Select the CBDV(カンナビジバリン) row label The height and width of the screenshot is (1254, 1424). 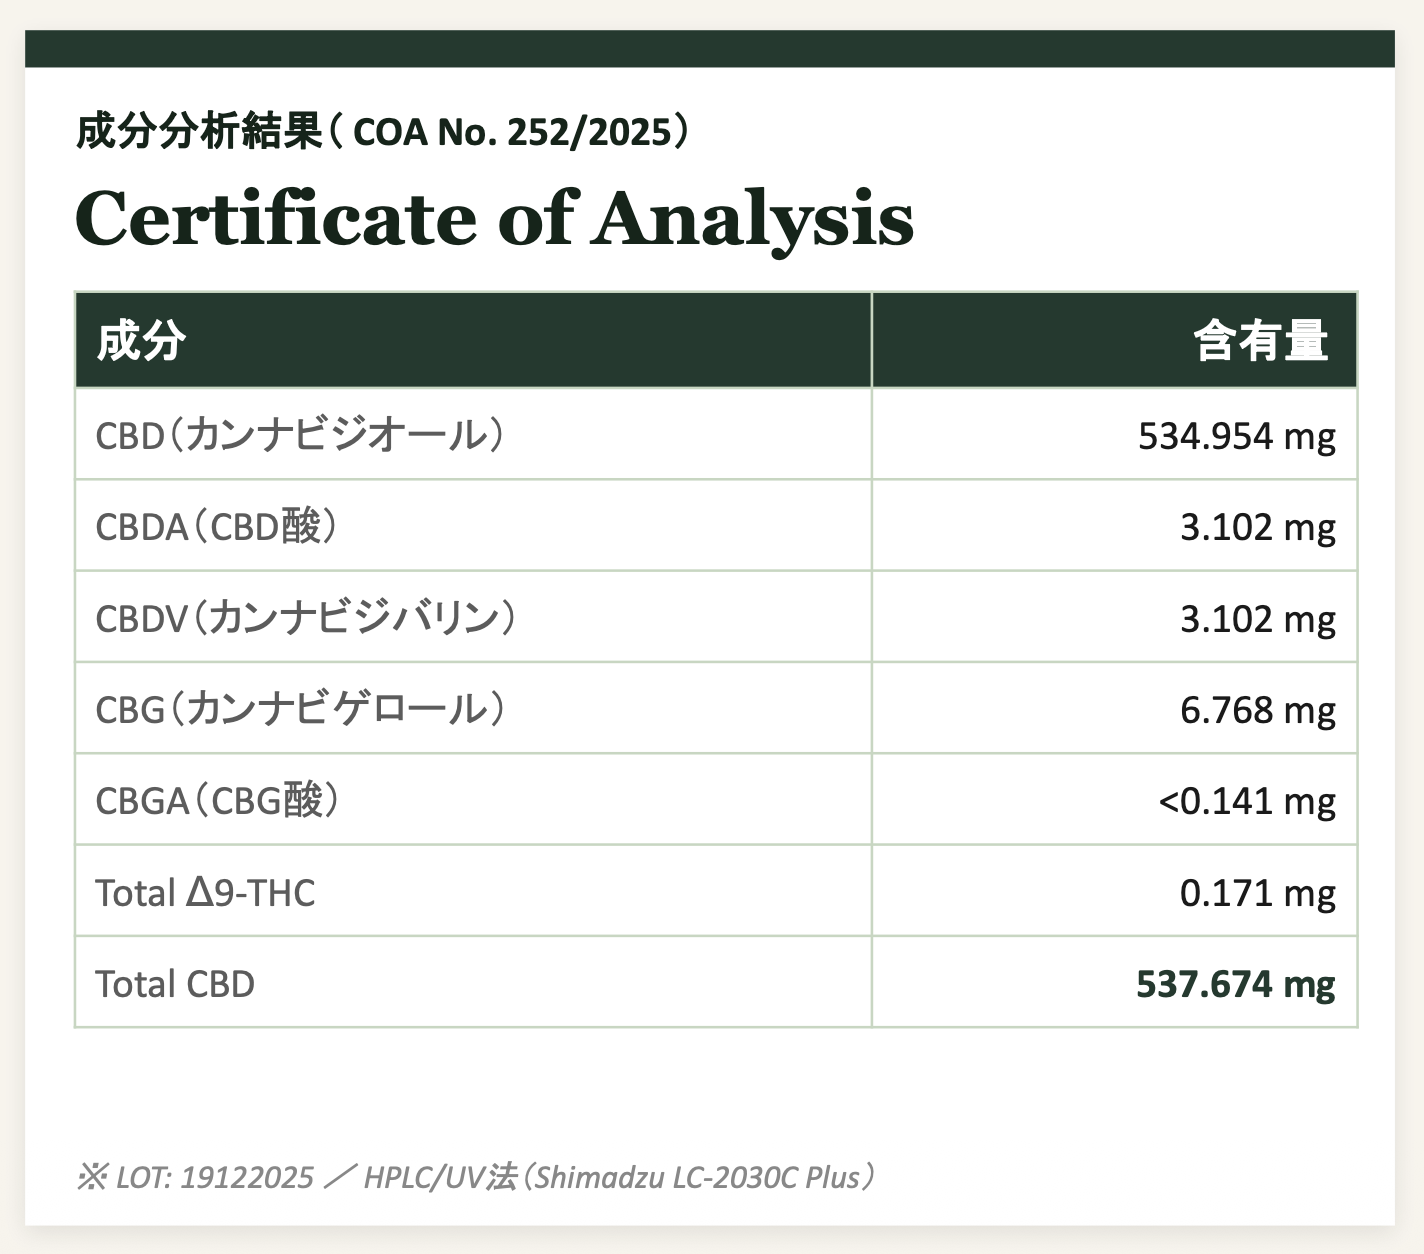coord(306,618)
